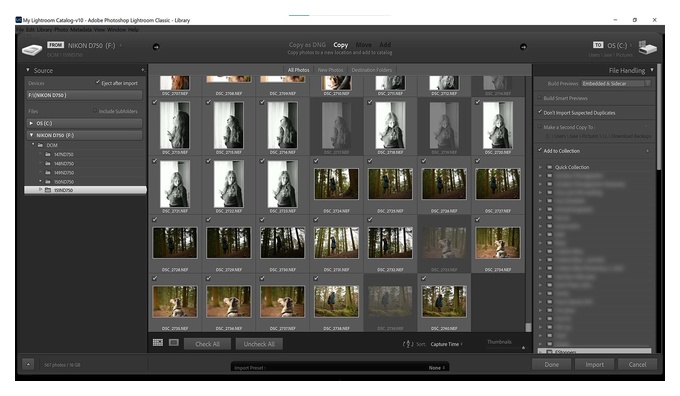
Task: Click the Uncheck All button
Action: 259,344
